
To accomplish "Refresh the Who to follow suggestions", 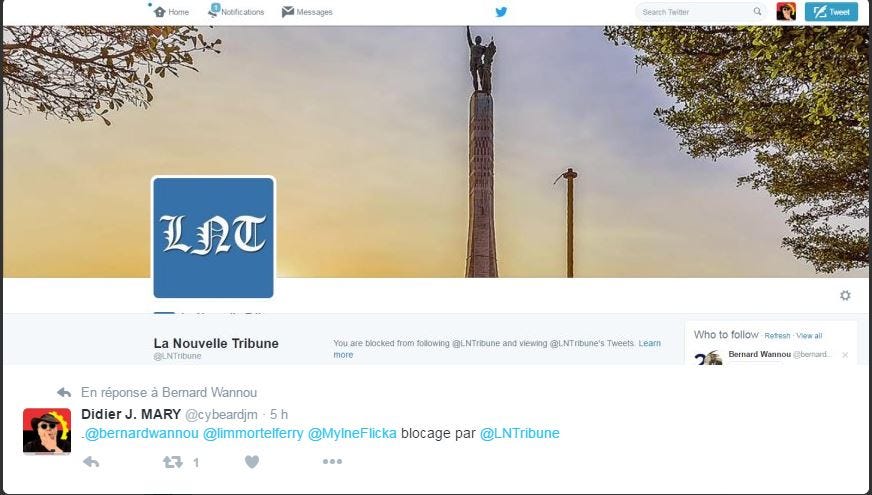I will point(777,335).
